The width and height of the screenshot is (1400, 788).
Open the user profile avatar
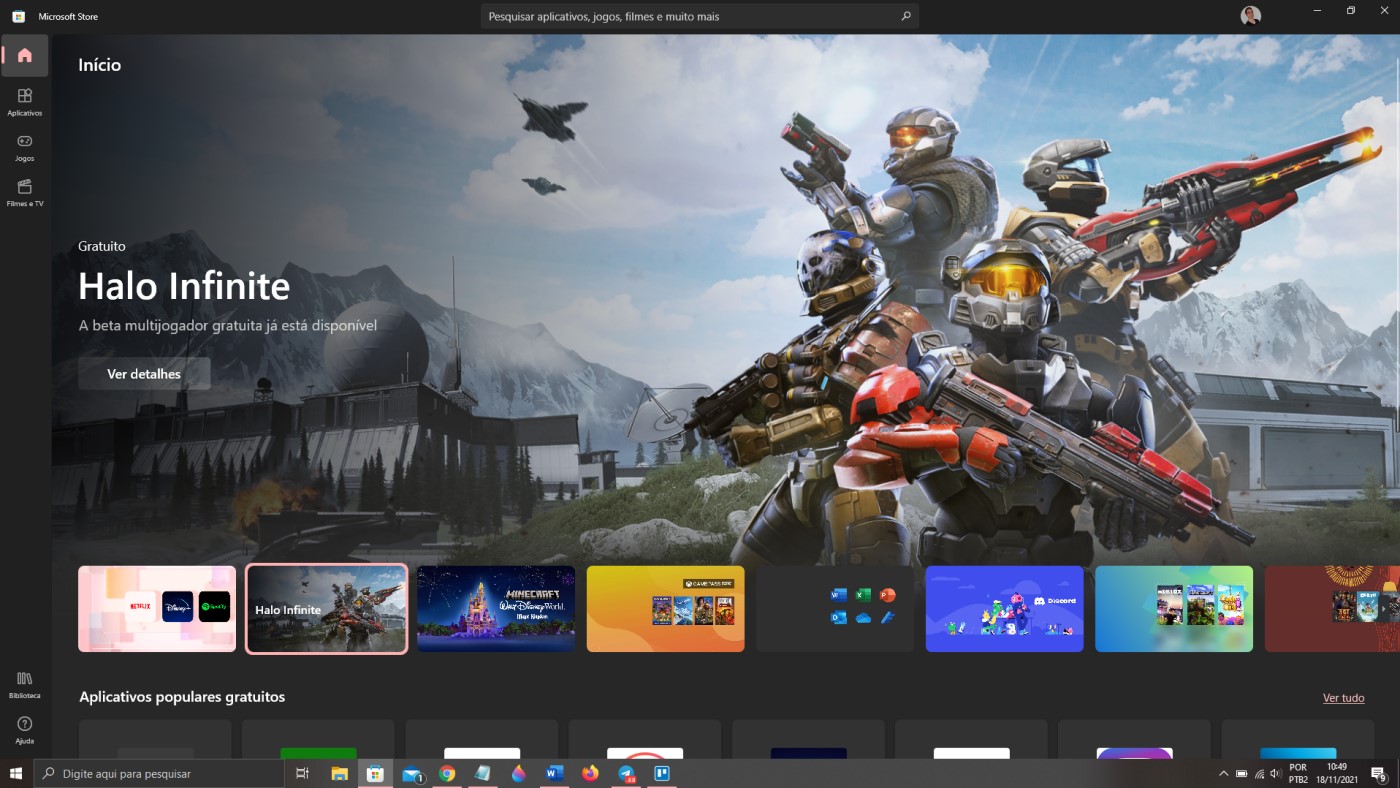coord(1250,16)
